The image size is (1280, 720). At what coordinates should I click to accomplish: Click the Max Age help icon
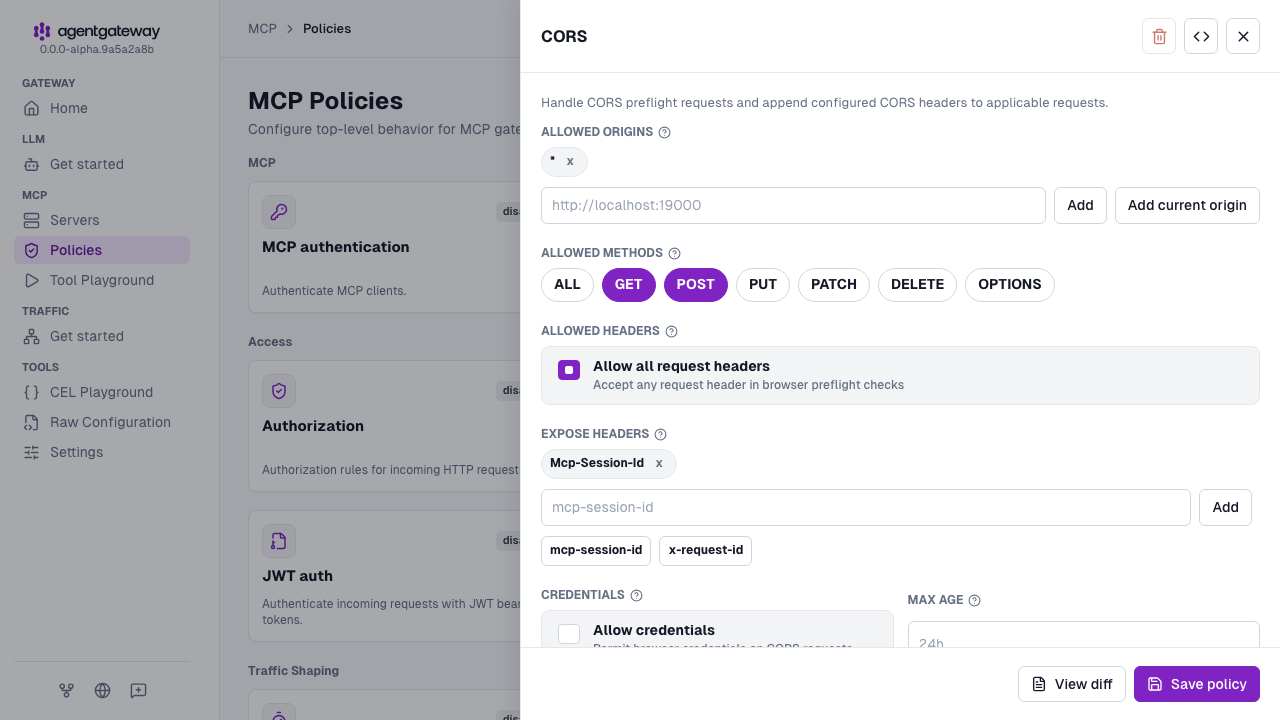coord(975,600)
